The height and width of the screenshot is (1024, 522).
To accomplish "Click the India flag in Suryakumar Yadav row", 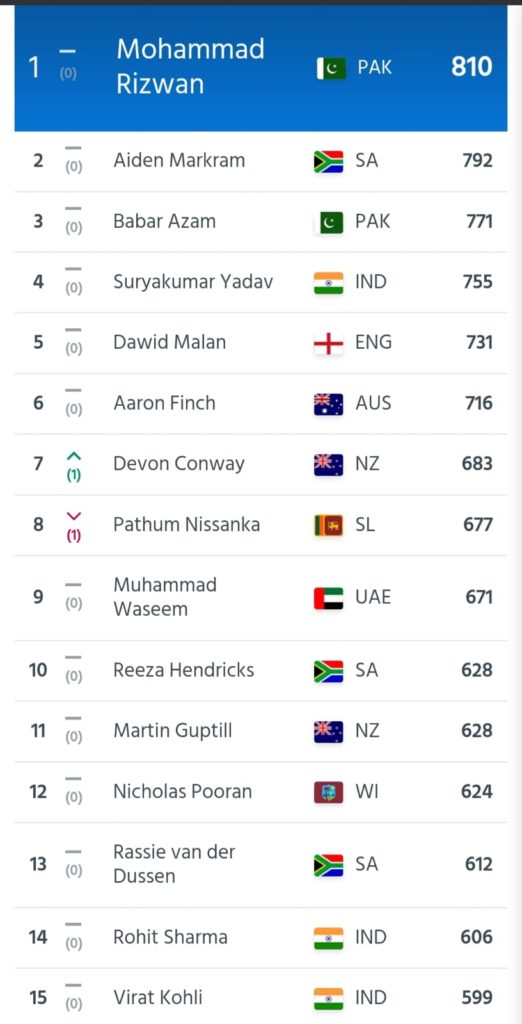I will (x=328, y=283).
